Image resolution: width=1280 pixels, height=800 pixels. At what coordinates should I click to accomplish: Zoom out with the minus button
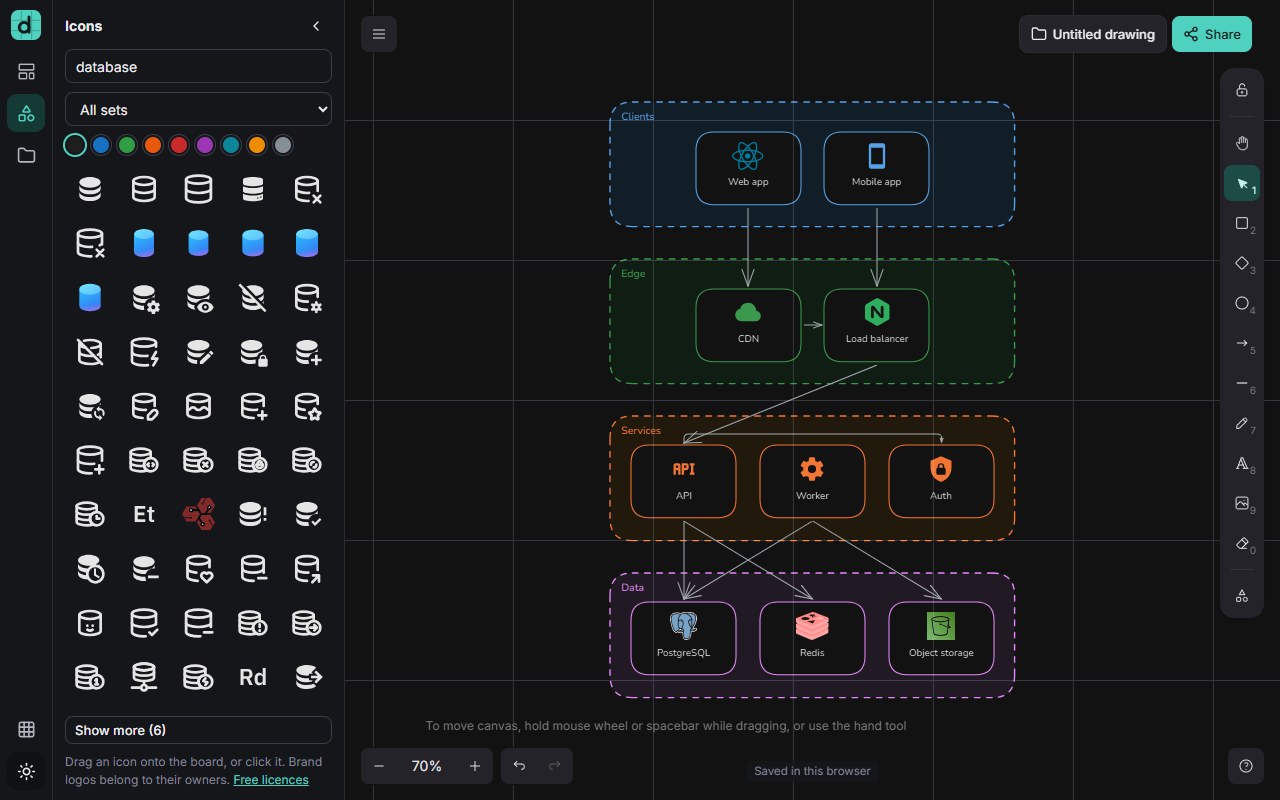pos(379,766)
